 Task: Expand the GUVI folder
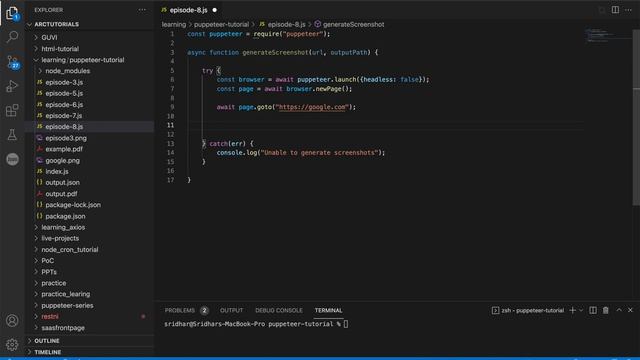49,38
